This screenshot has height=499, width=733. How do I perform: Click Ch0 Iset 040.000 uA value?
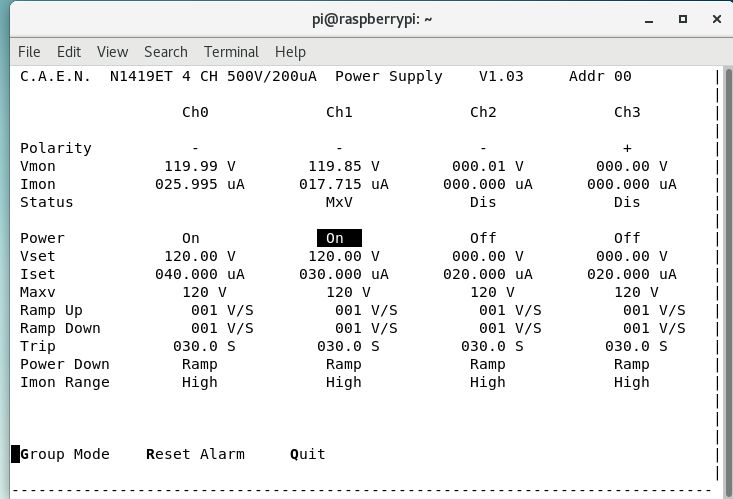coord(200,274)
